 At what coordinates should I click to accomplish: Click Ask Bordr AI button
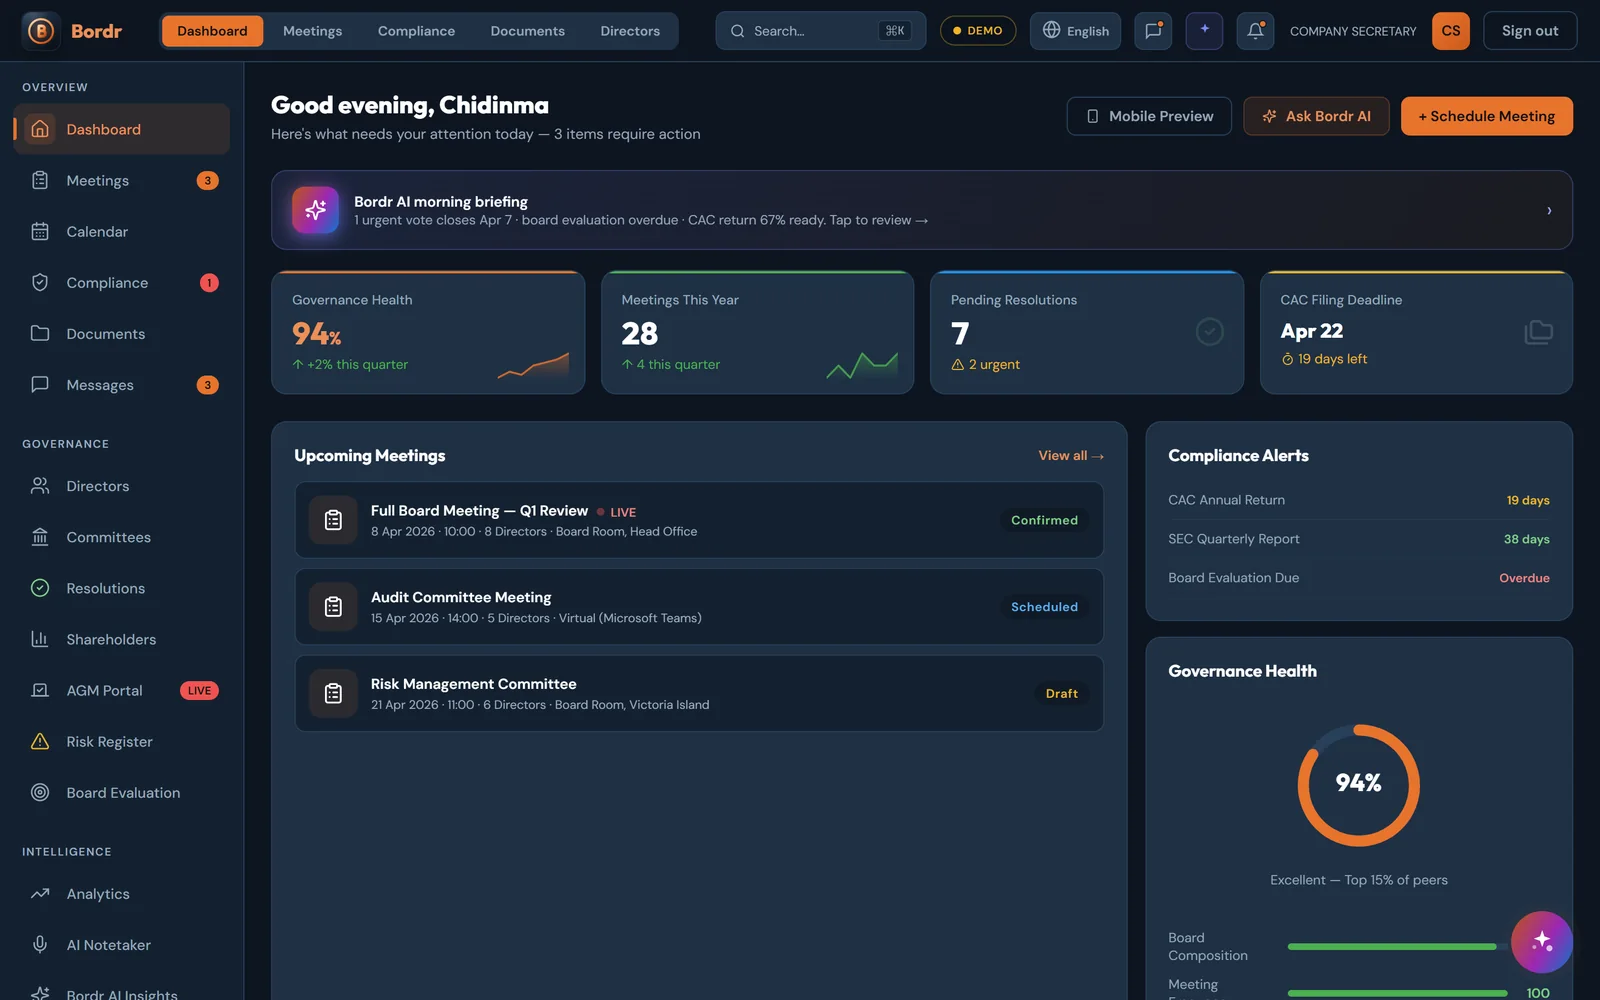(x=1316, y=116)
